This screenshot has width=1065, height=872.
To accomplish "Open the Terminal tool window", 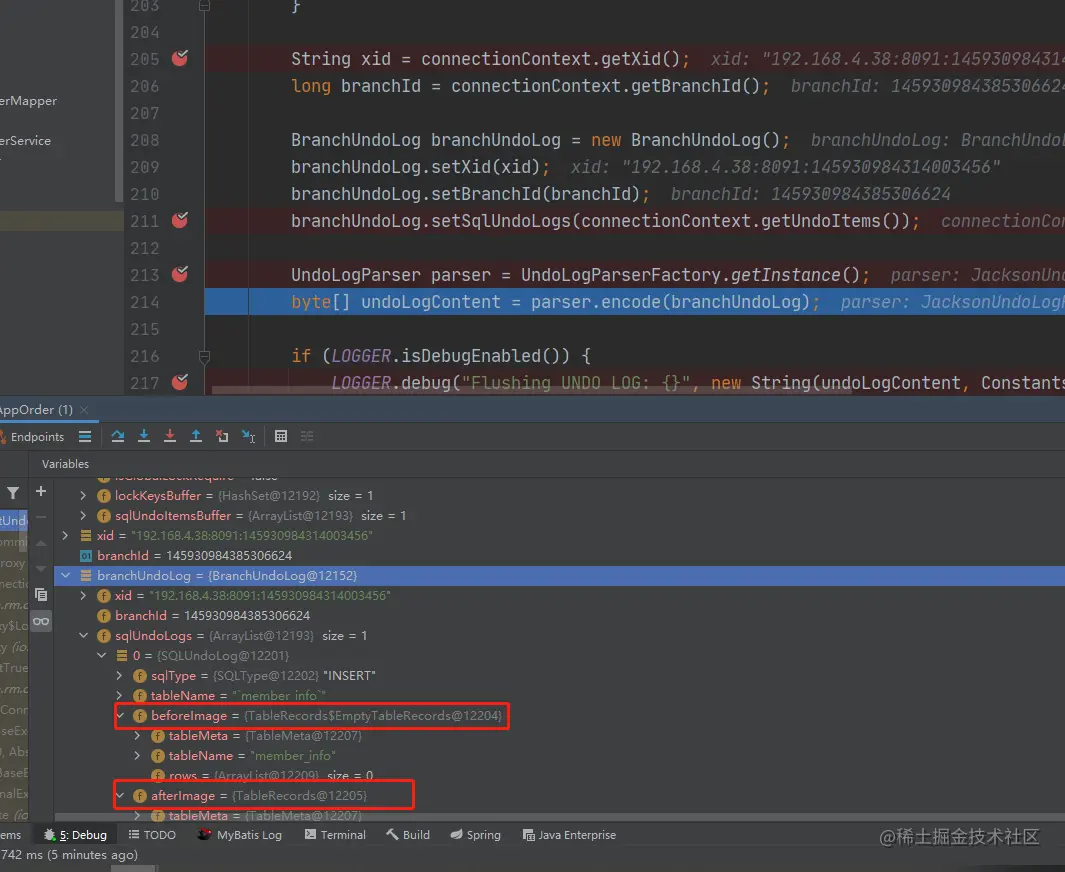I will (336, 835).
